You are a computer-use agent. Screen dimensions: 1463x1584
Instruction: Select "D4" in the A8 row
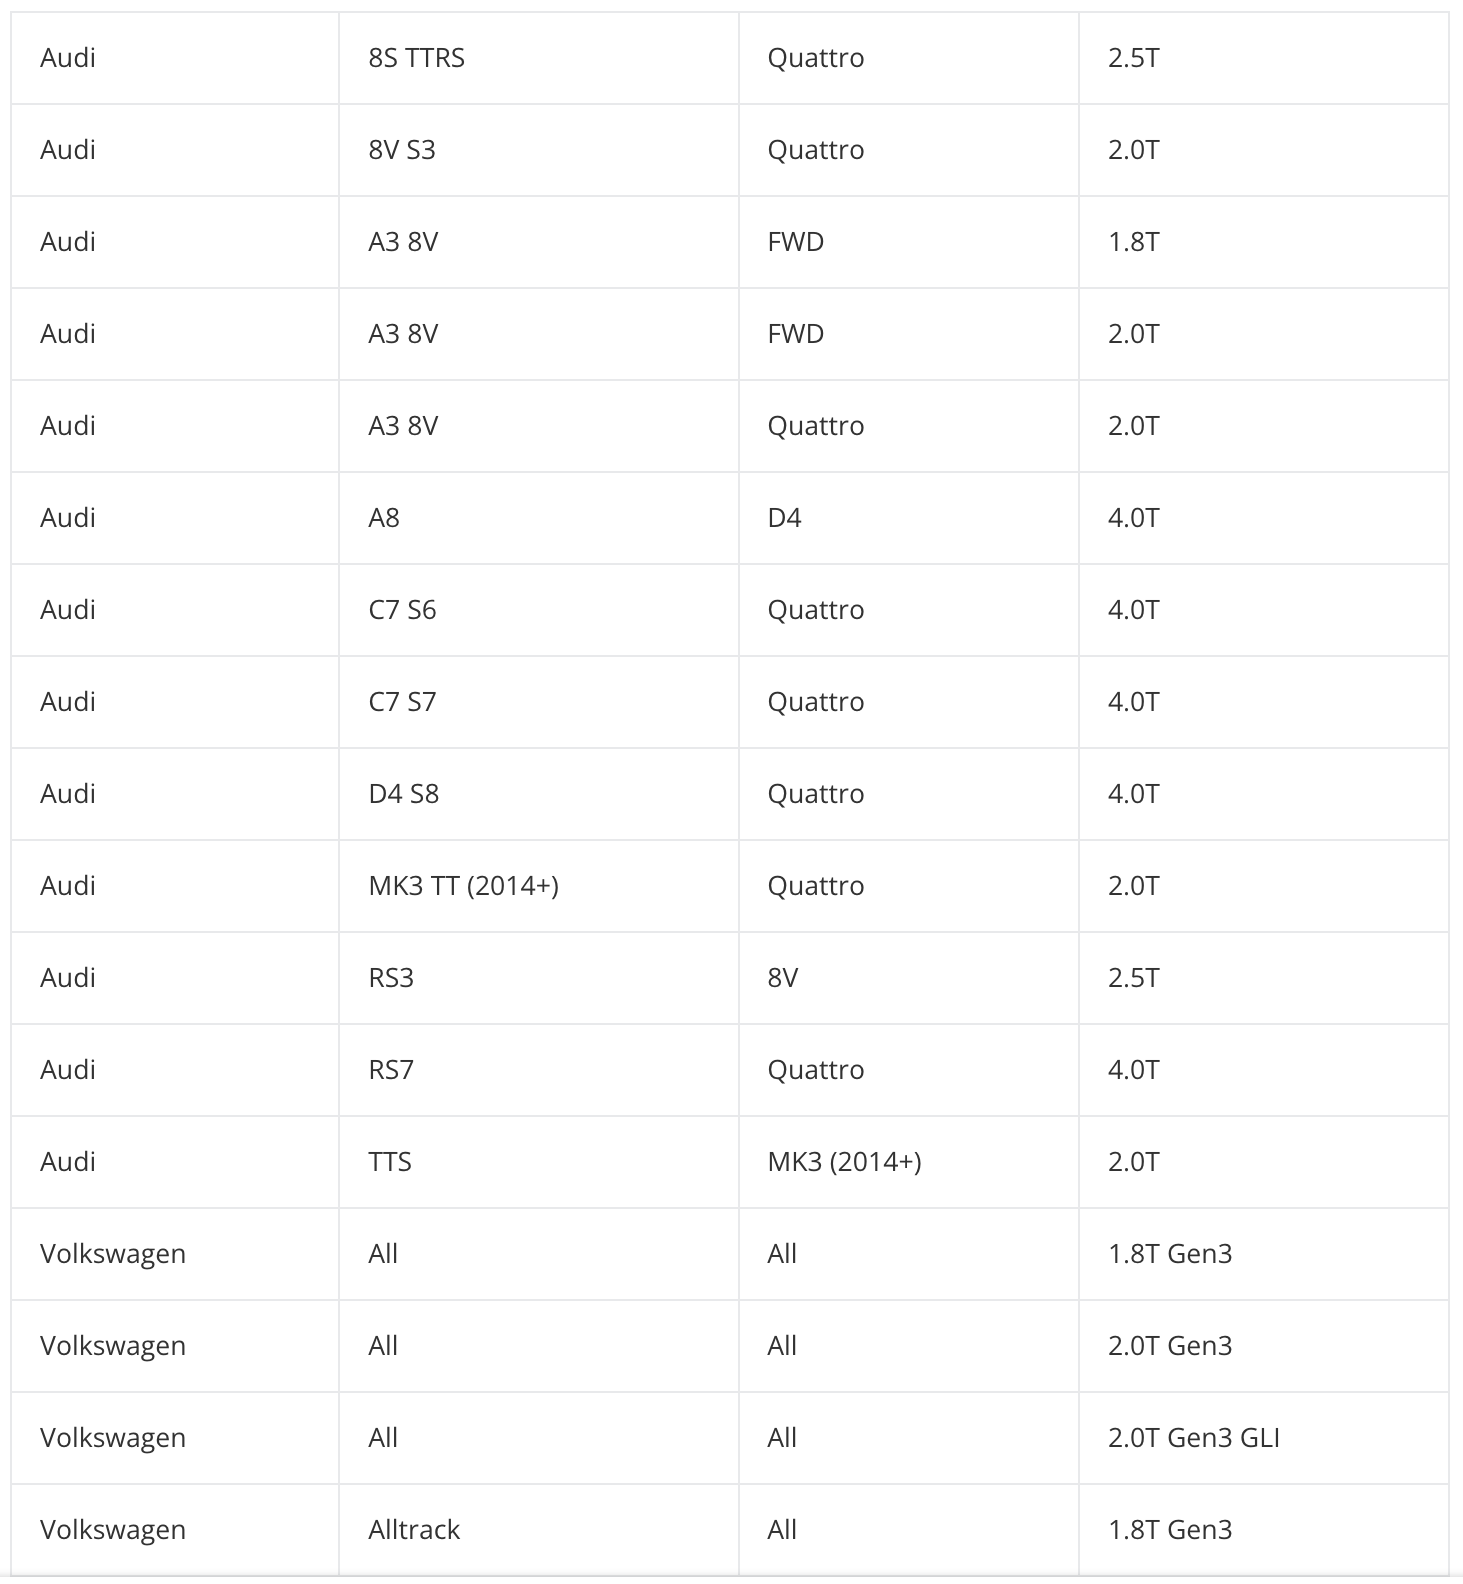[x=784, y=518]
